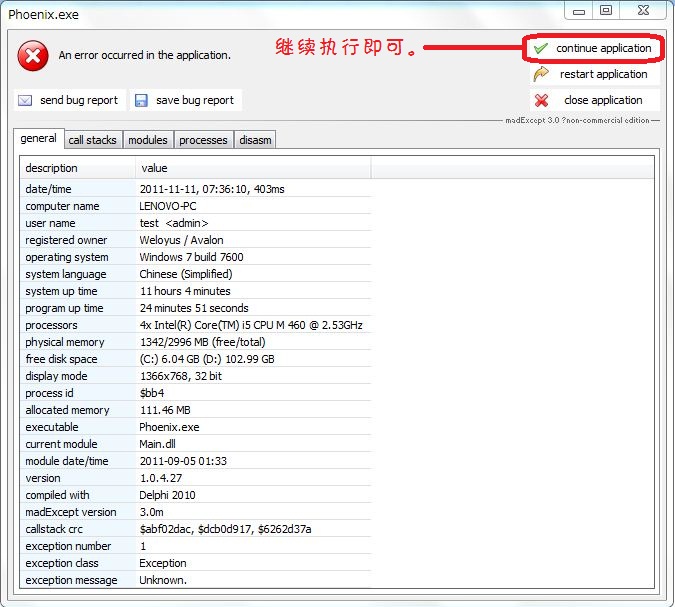
Task: Send bug report via text label
Action: pos(79,100)
